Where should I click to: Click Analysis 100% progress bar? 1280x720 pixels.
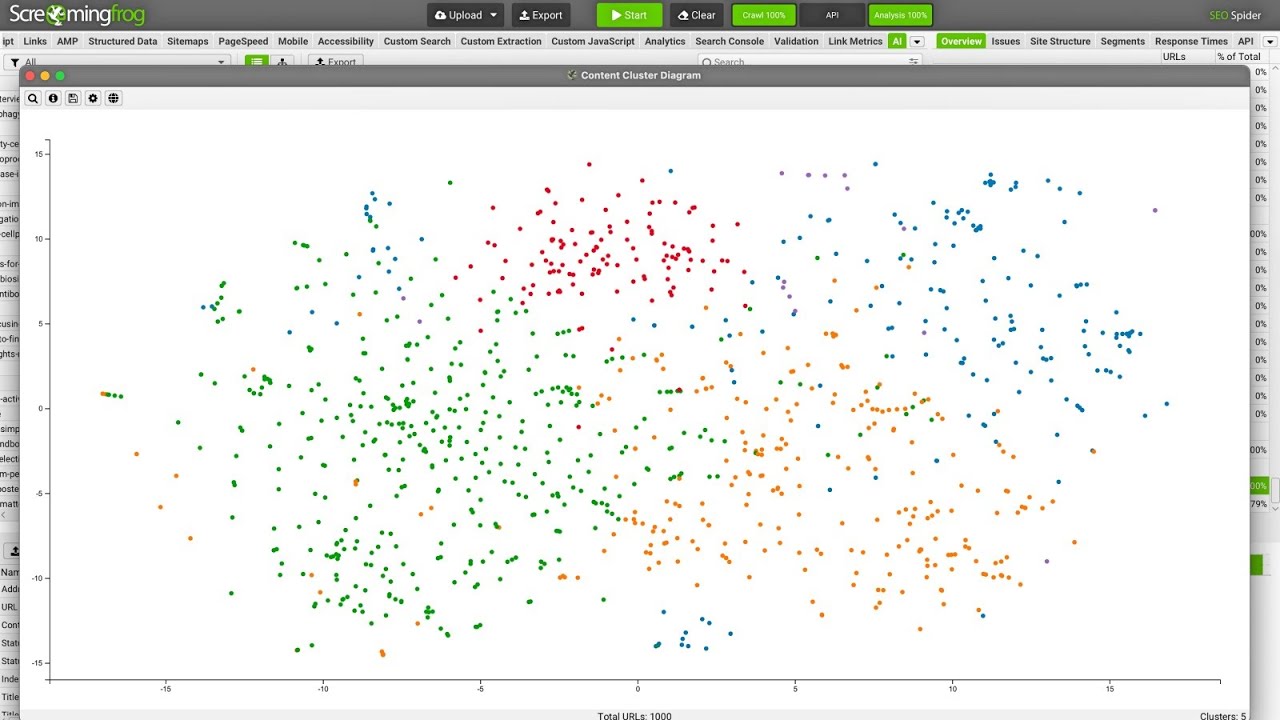[900, 15]
